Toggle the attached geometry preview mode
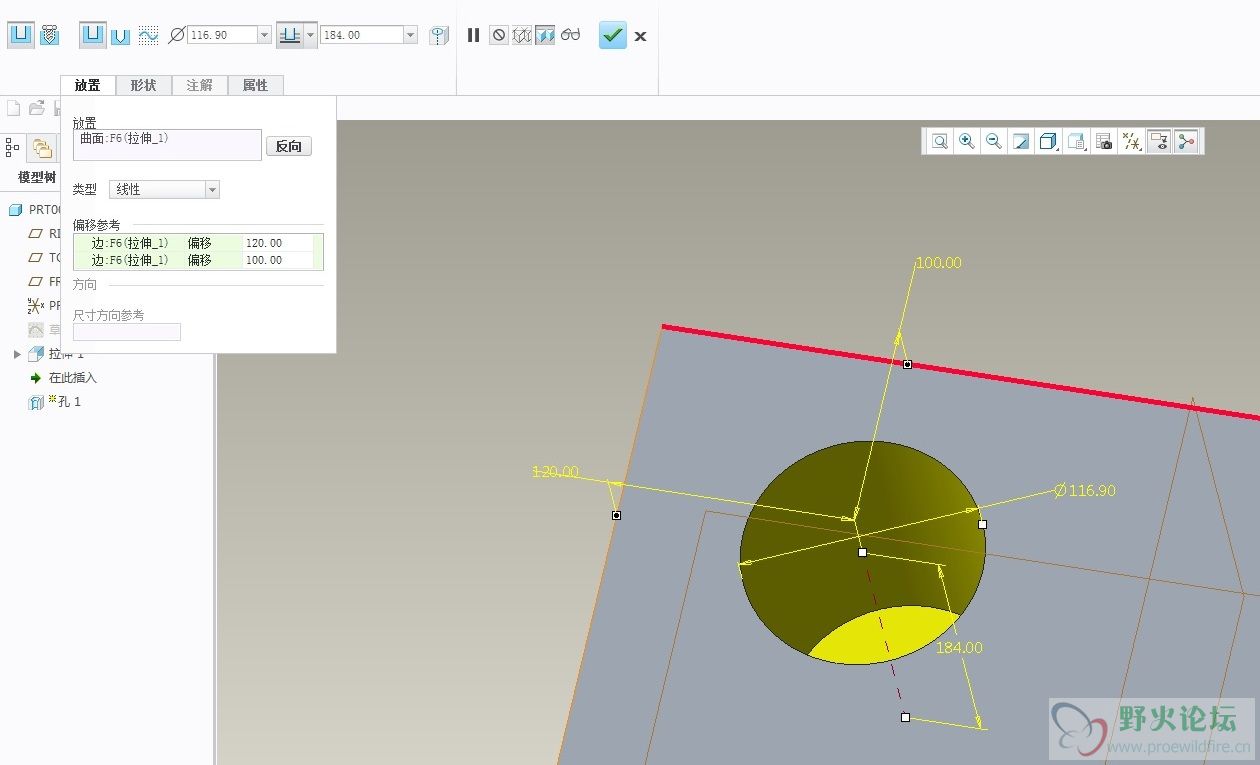The image size is (1260, 765). (545, 35)
